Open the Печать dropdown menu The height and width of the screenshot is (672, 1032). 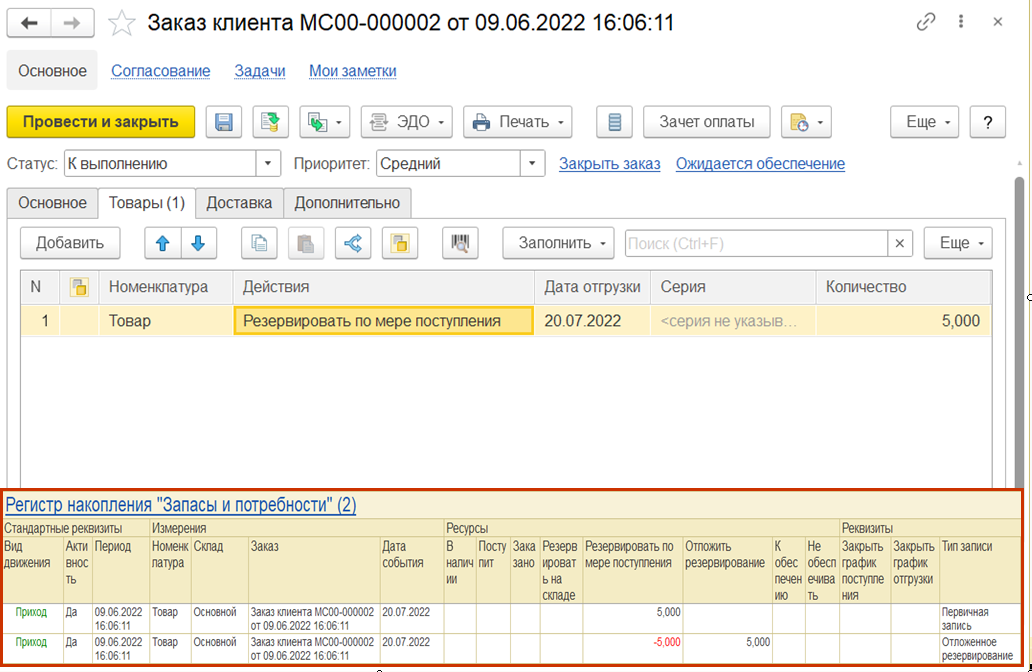click(x=517, y=122)
